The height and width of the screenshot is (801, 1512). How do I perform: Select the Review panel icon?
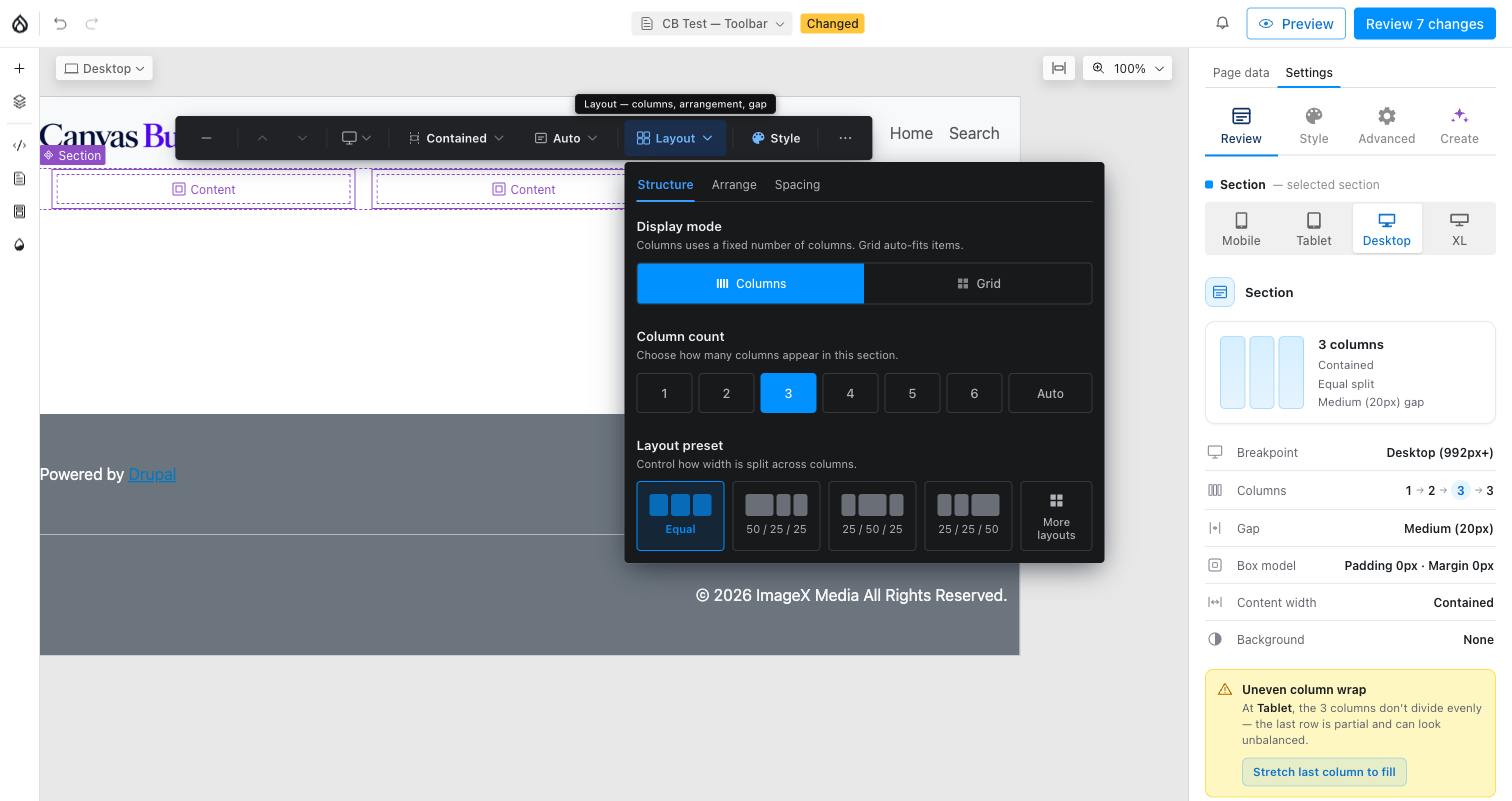click(x=1241, y=126)
